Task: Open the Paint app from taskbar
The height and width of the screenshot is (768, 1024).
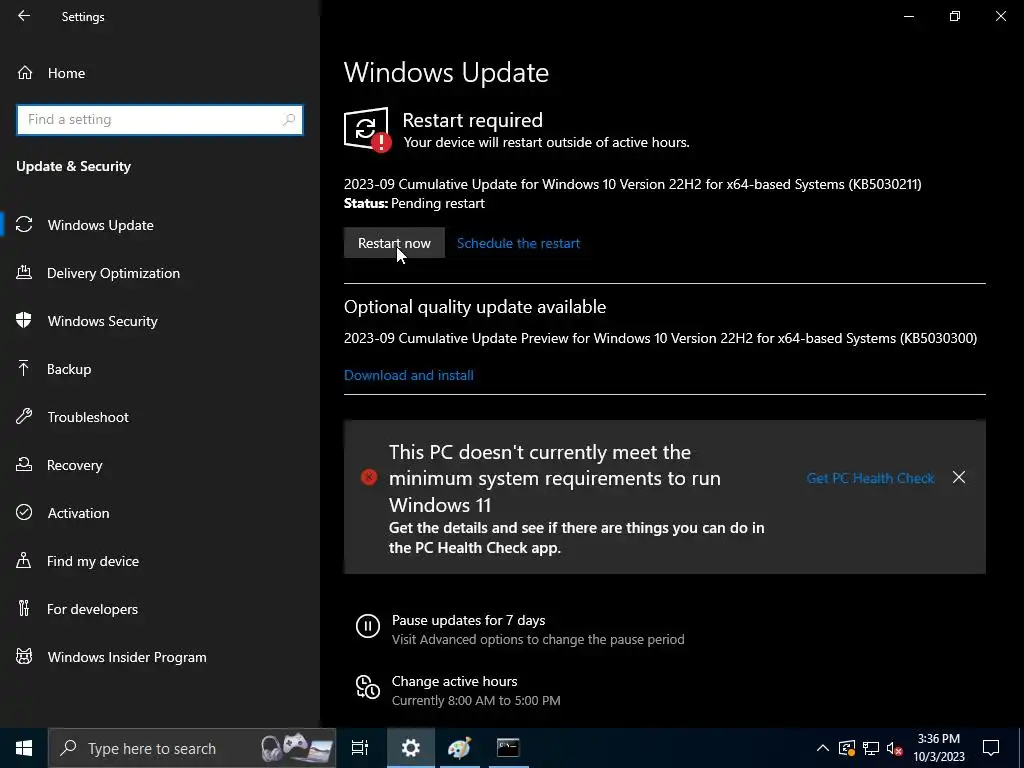Action: click(x=459, y=748)
